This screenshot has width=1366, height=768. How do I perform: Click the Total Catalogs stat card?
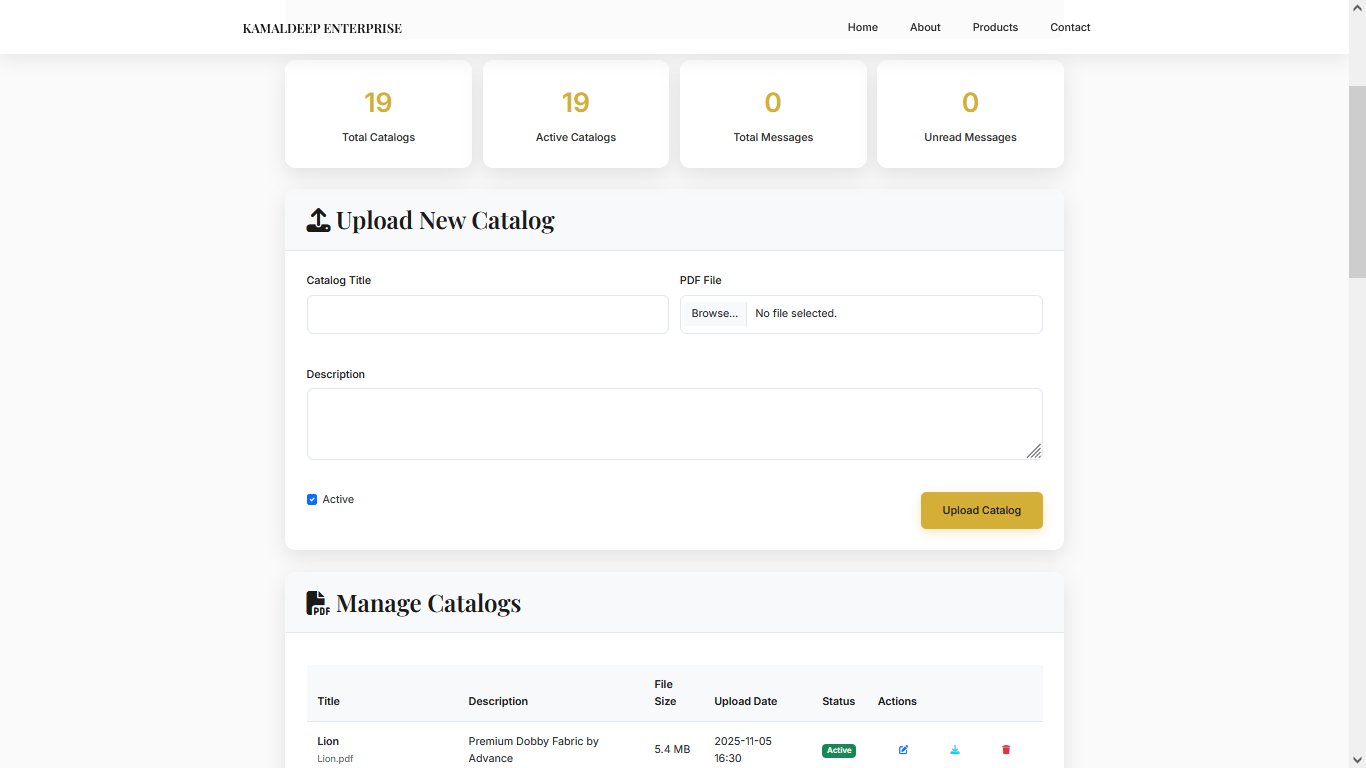378,114
